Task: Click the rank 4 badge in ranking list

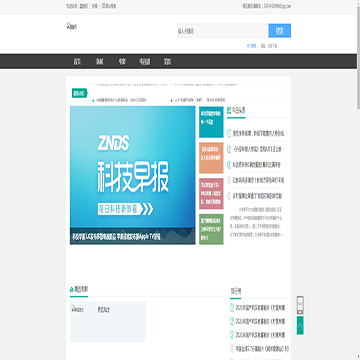Action: point(232,348)
